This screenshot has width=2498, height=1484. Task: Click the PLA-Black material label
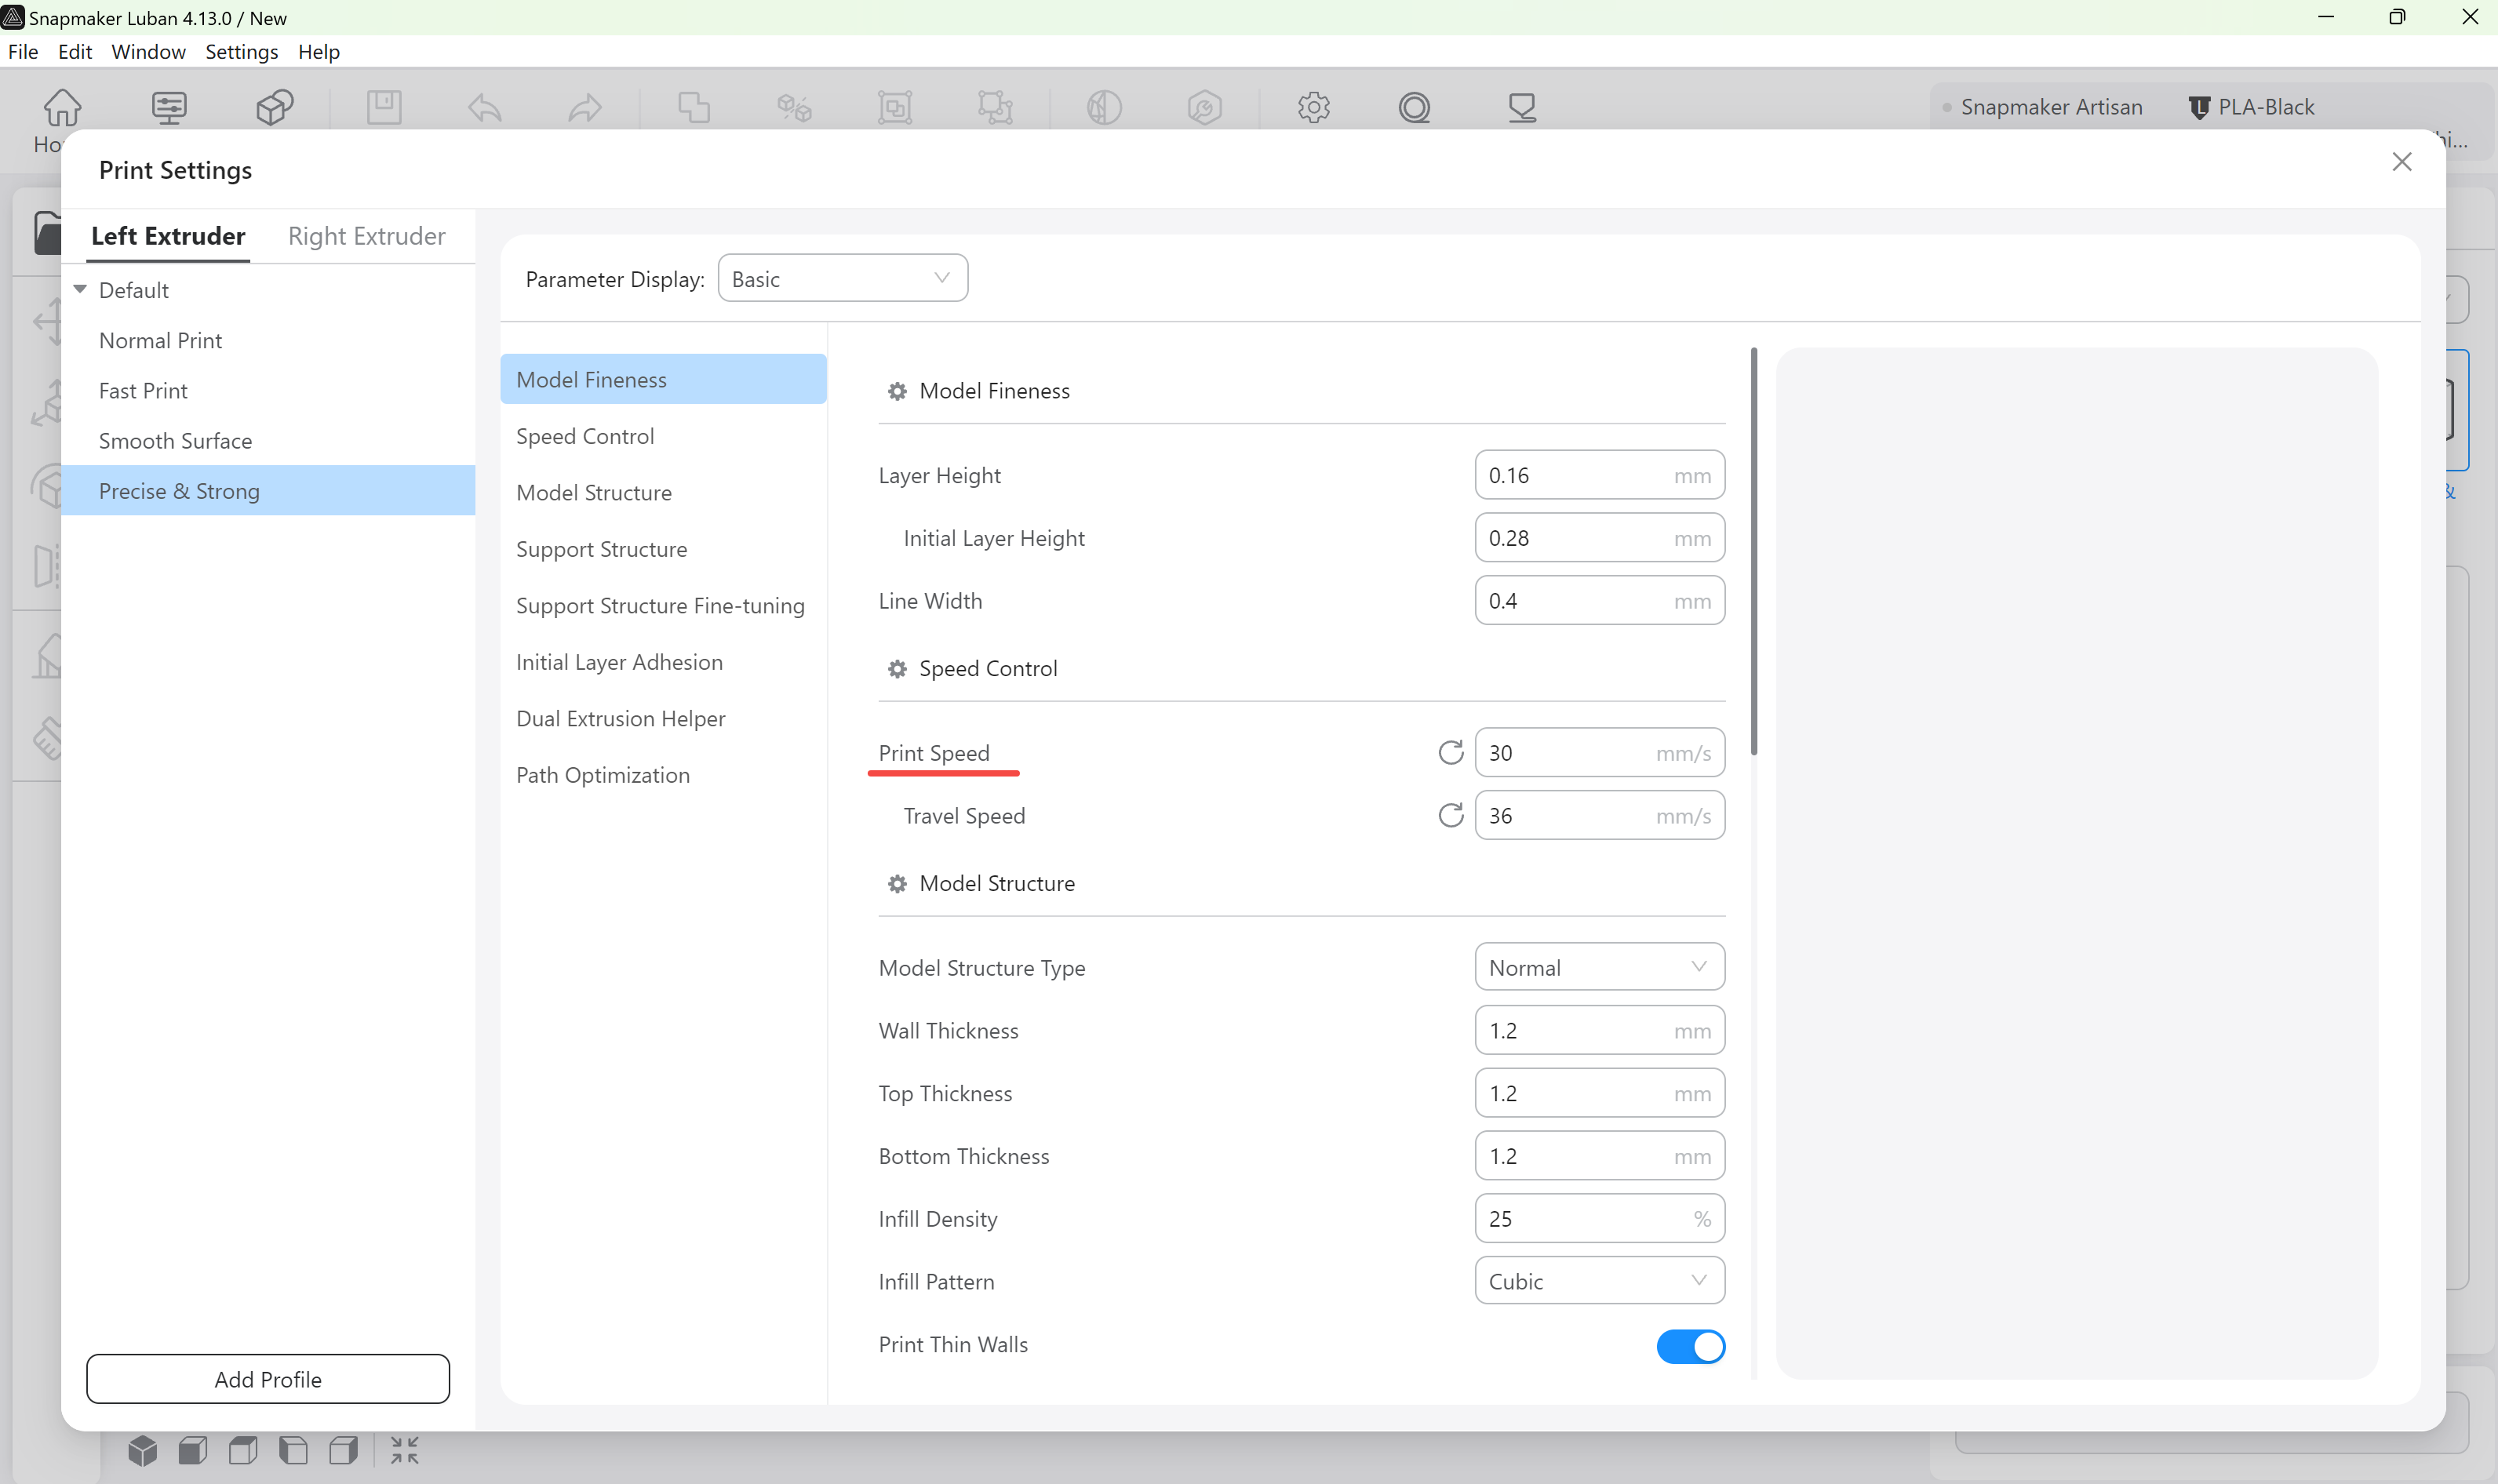pos(2266,107)
